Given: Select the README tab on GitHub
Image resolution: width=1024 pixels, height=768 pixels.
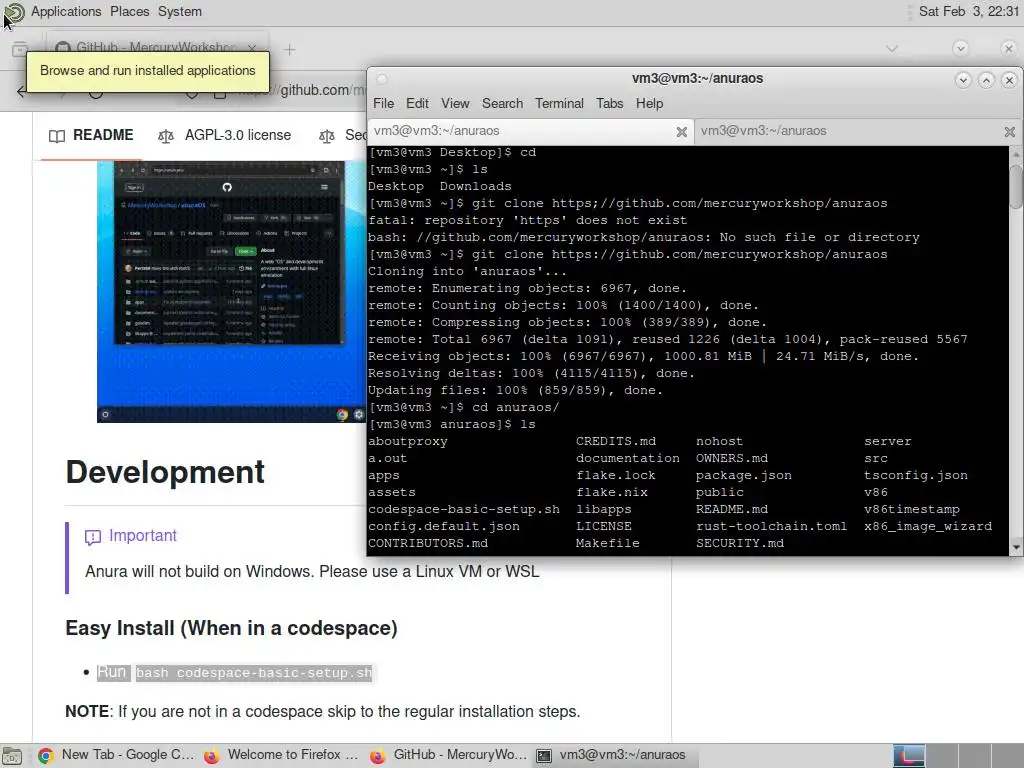Looking at the screenshot, I should coord(91,135).
